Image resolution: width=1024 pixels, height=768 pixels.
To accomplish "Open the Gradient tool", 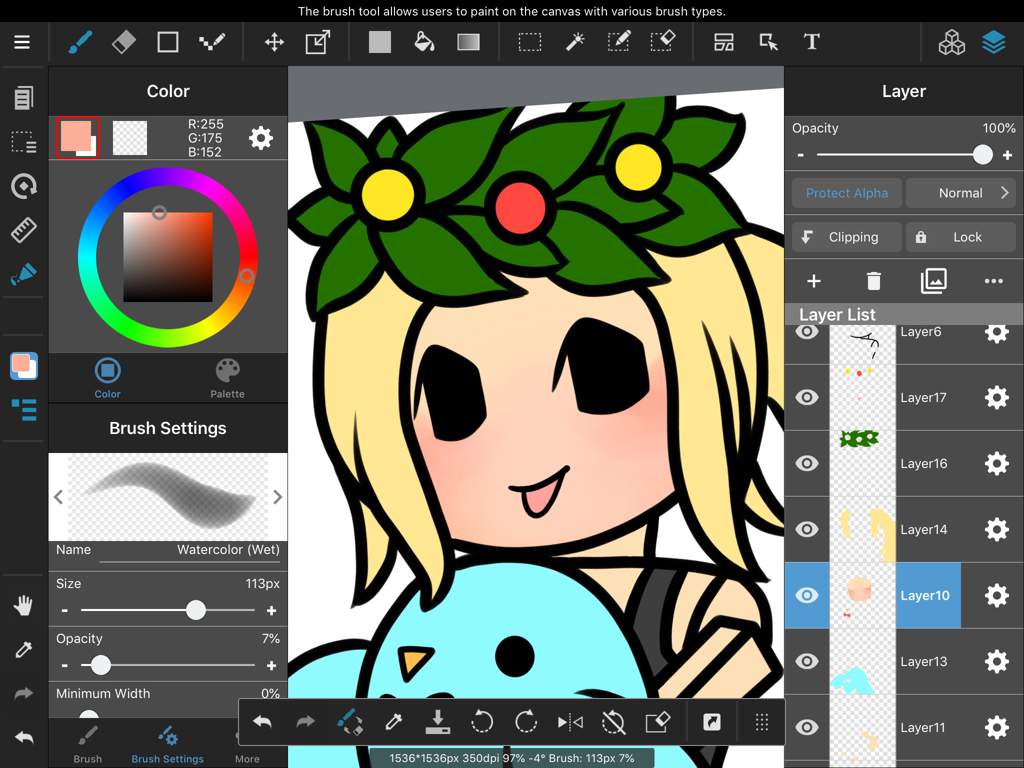I will (x=469, y=42).
